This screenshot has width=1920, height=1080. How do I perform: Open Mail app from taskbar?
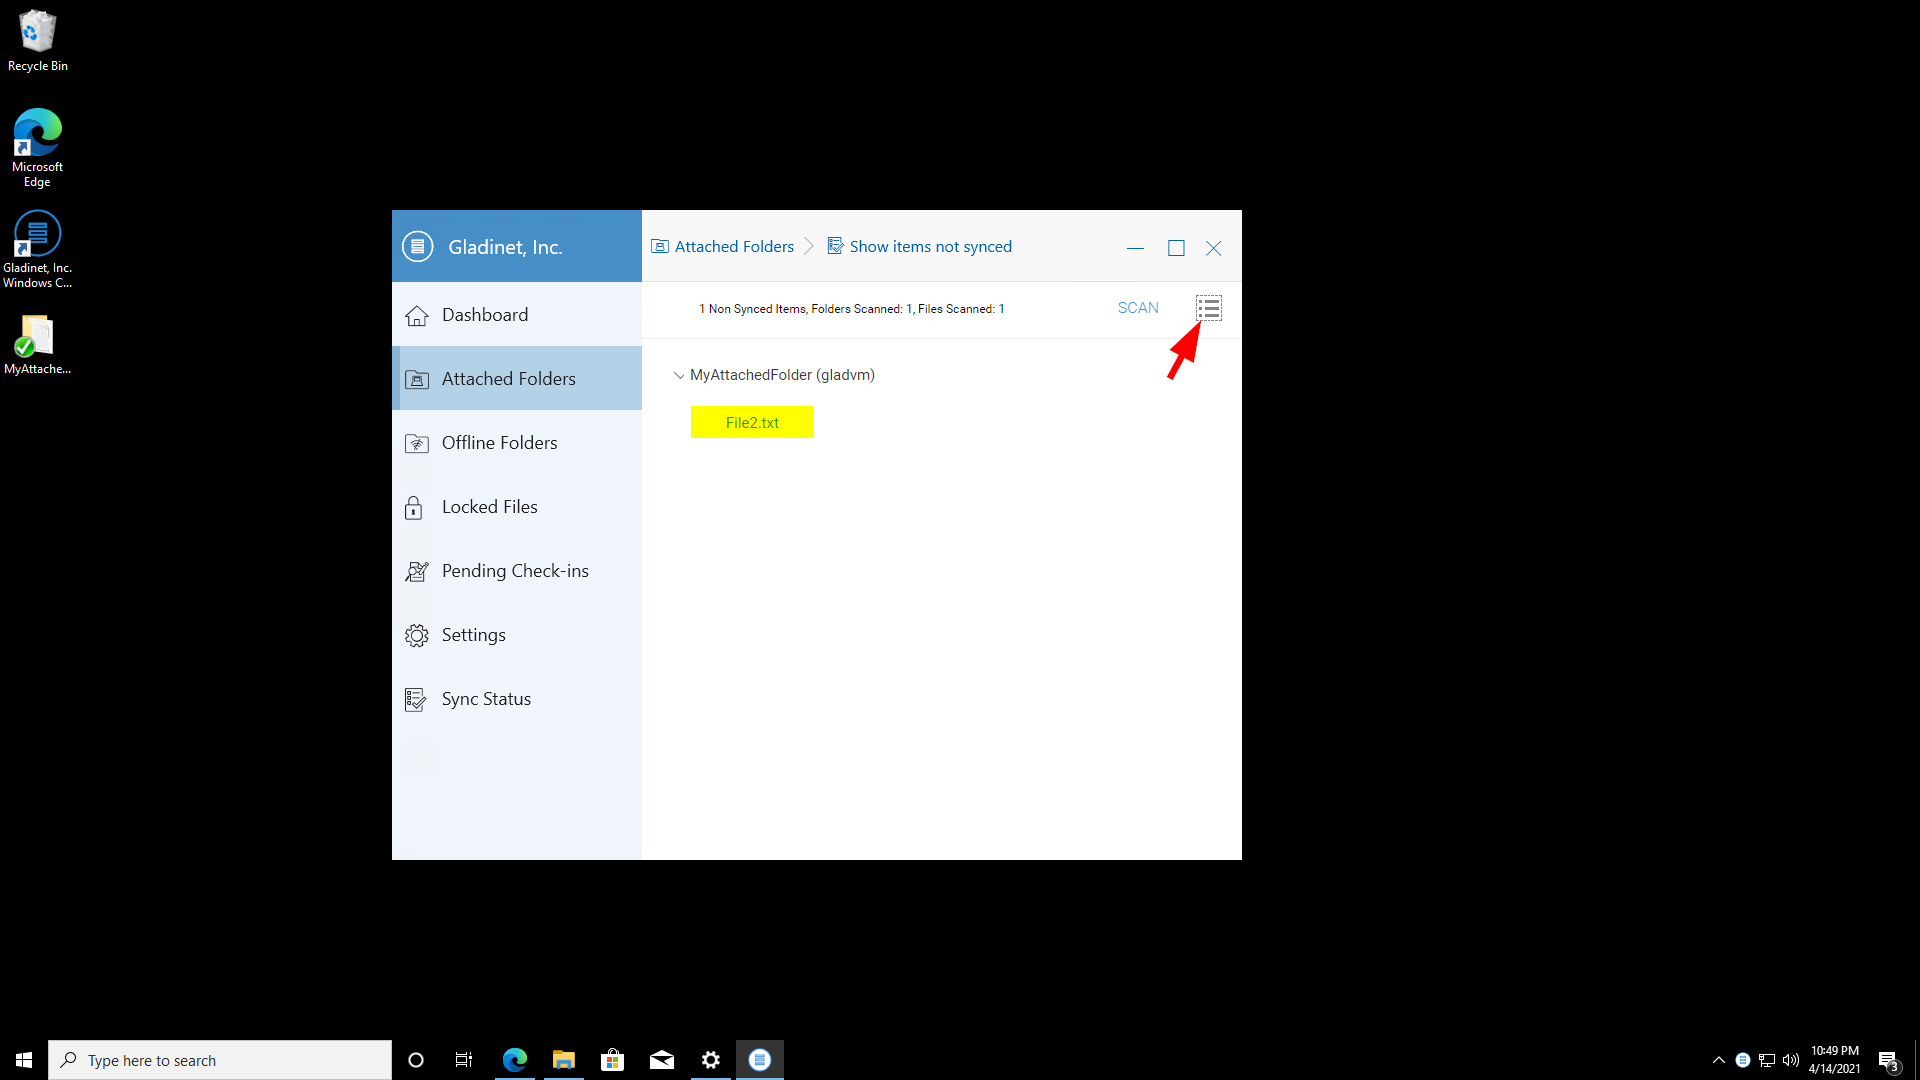662,1060
